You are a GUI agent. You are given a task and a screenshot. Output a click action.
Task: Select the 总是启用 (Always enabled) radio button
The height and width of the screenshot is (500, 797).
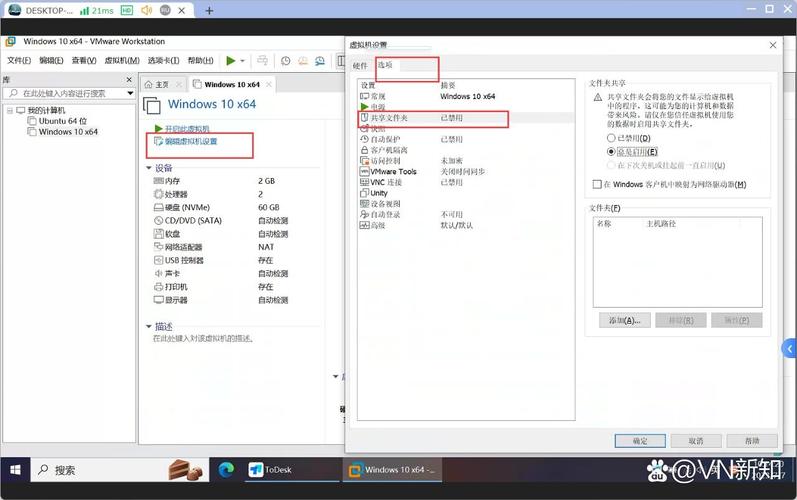click(x=612, y=151)
